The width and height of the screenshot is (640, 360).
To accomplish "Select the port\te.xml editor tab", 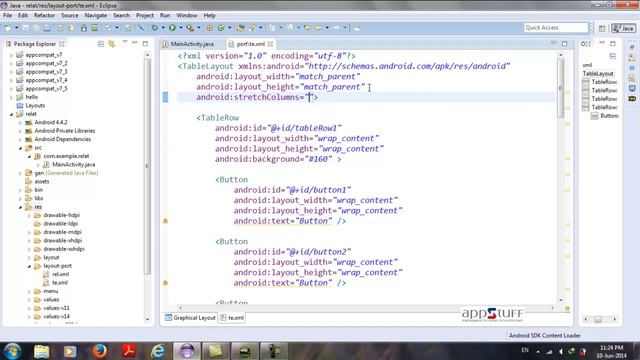I will 251,44.
